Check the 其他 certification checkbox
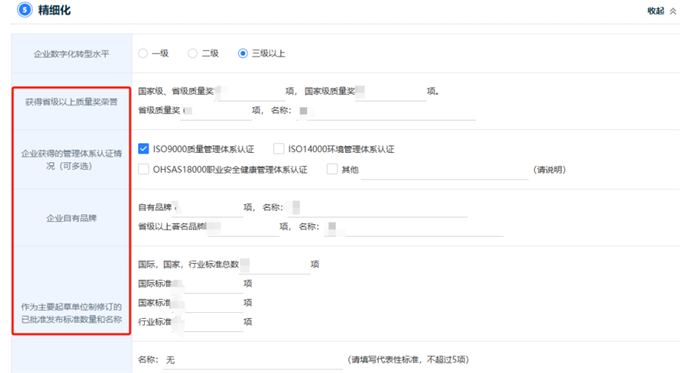The image size is (680, 373). point(332,169)
